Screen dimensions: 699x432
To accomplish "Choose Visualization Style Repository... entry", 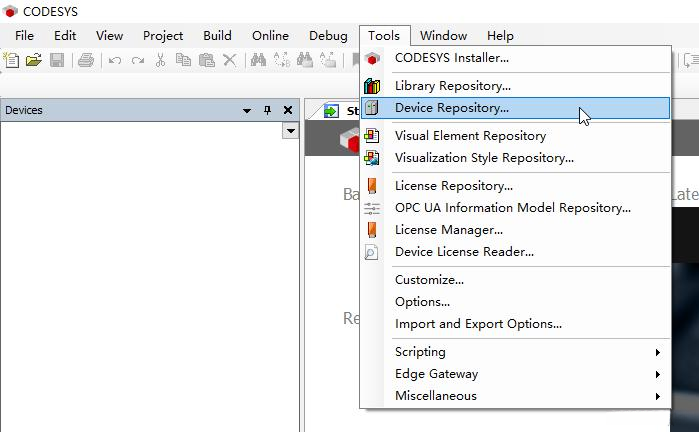I will pos(515,158).
